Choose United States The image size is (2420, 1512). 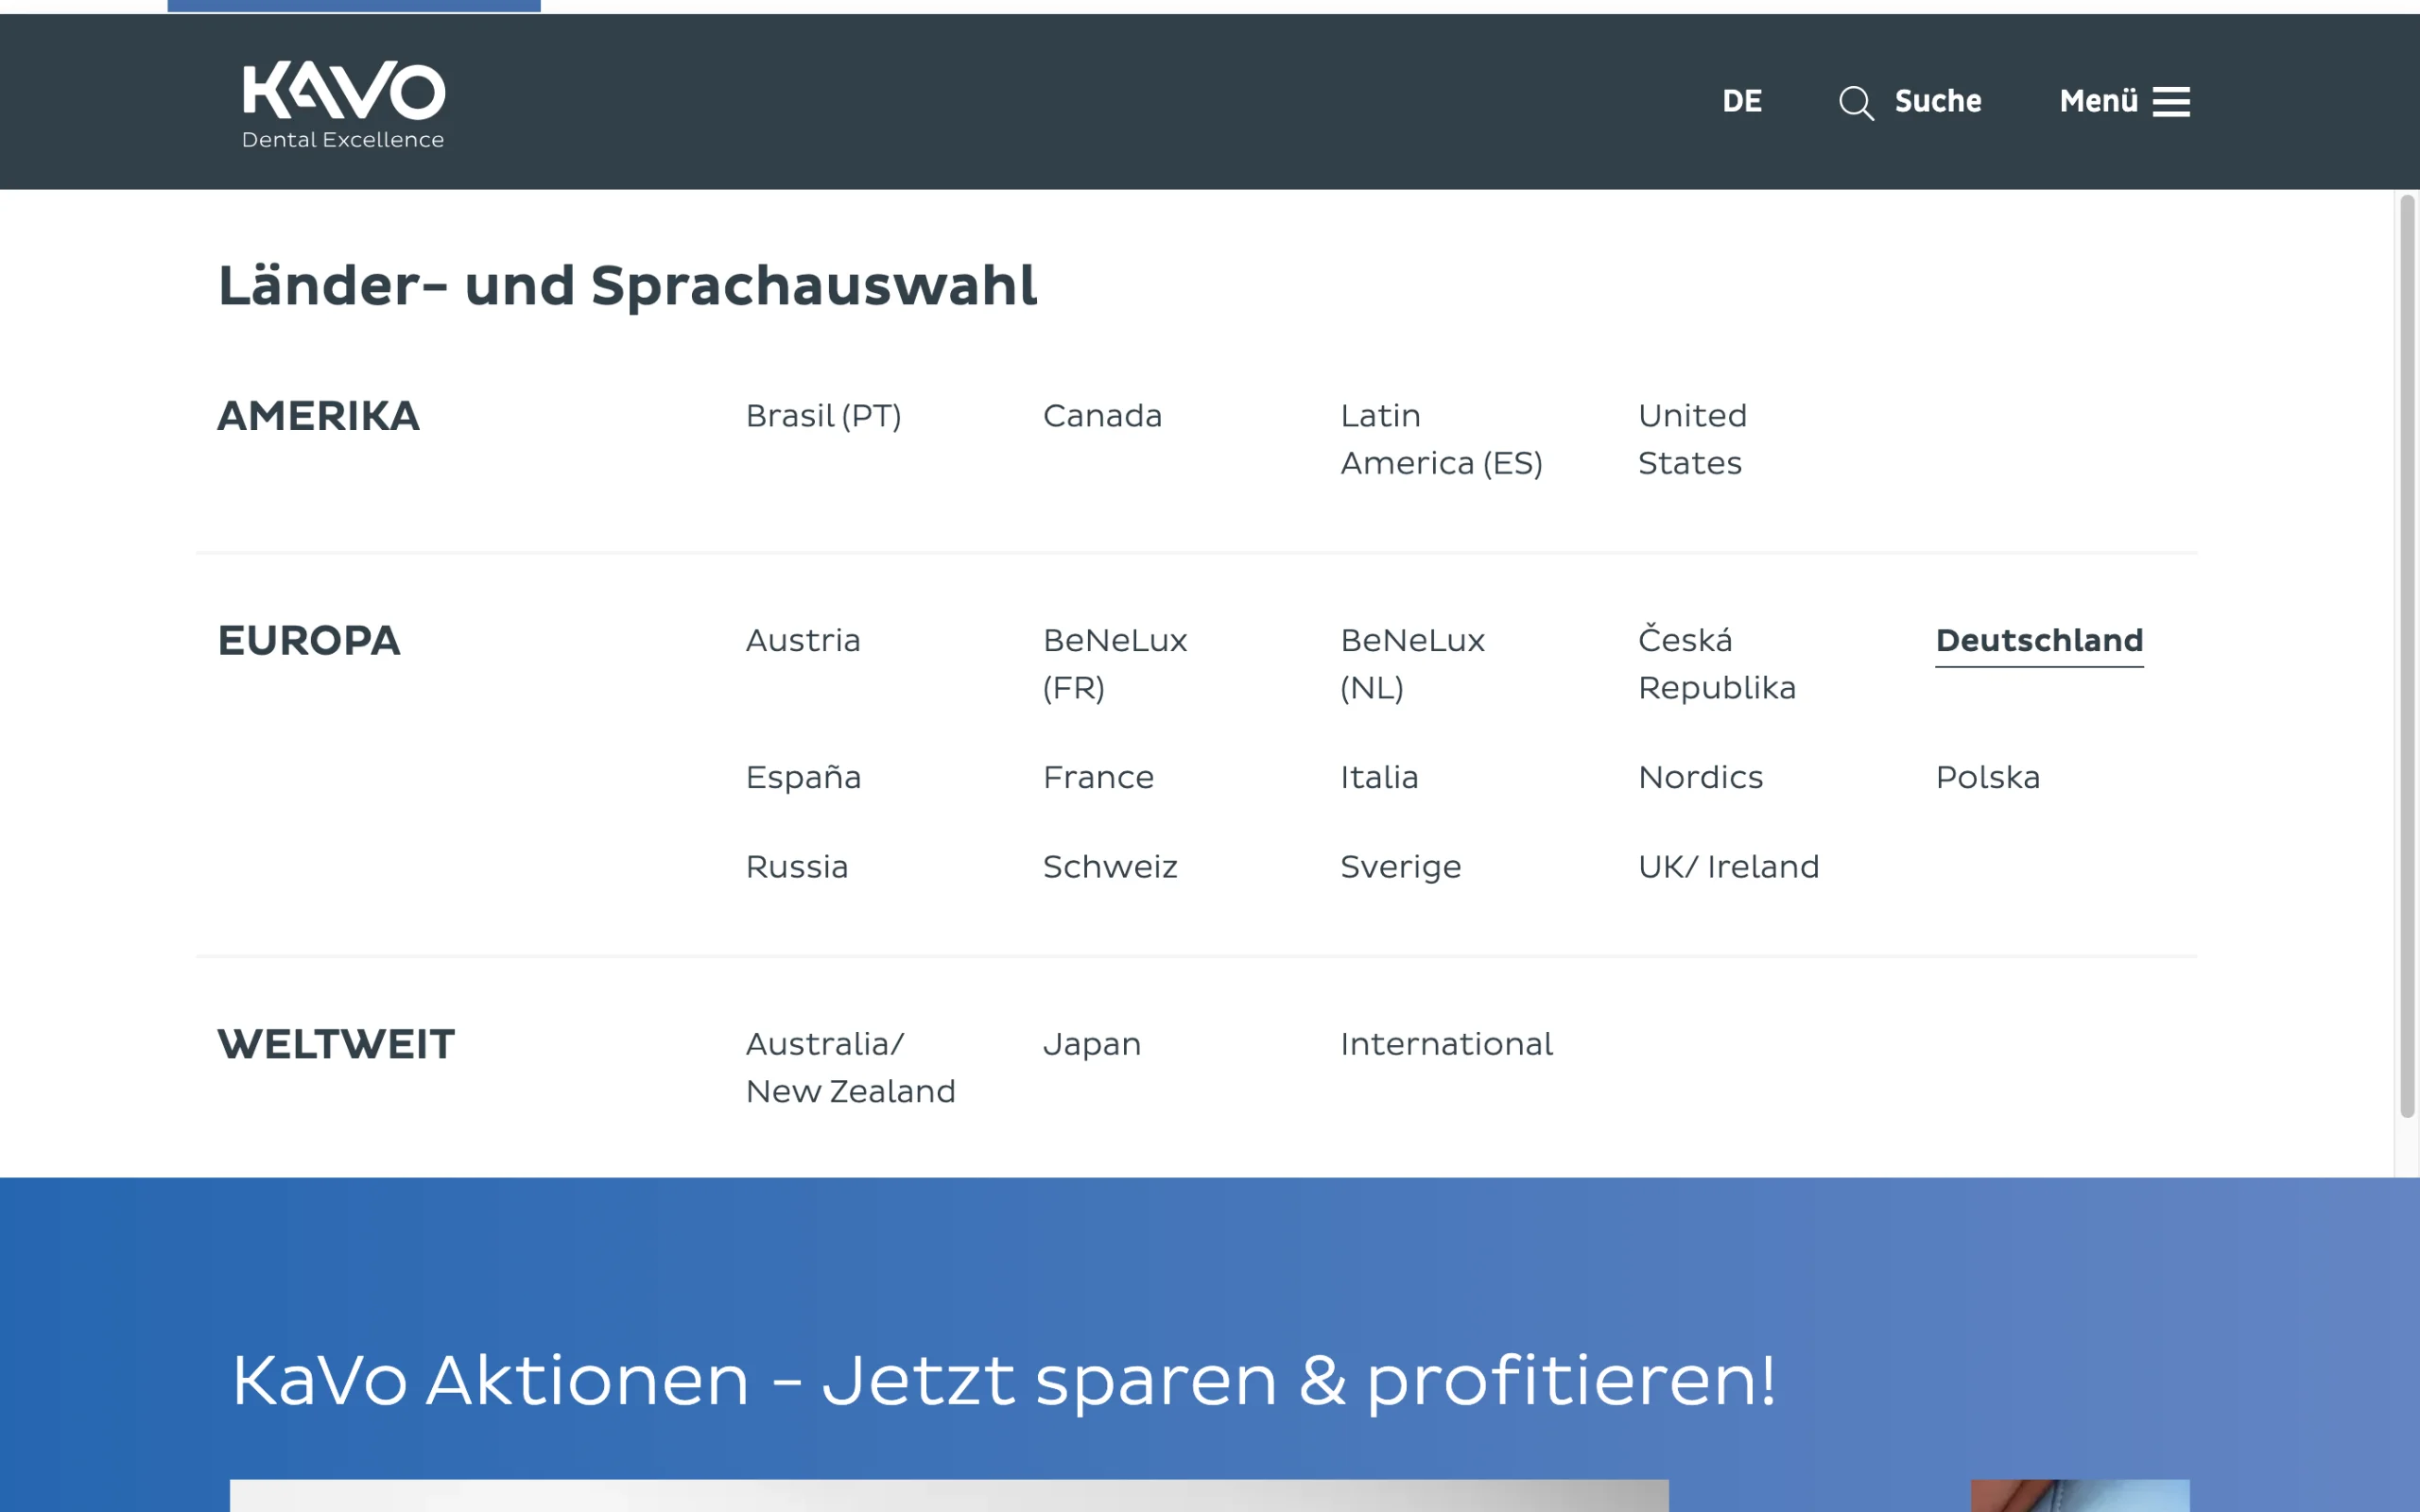tap(1692, 440)
